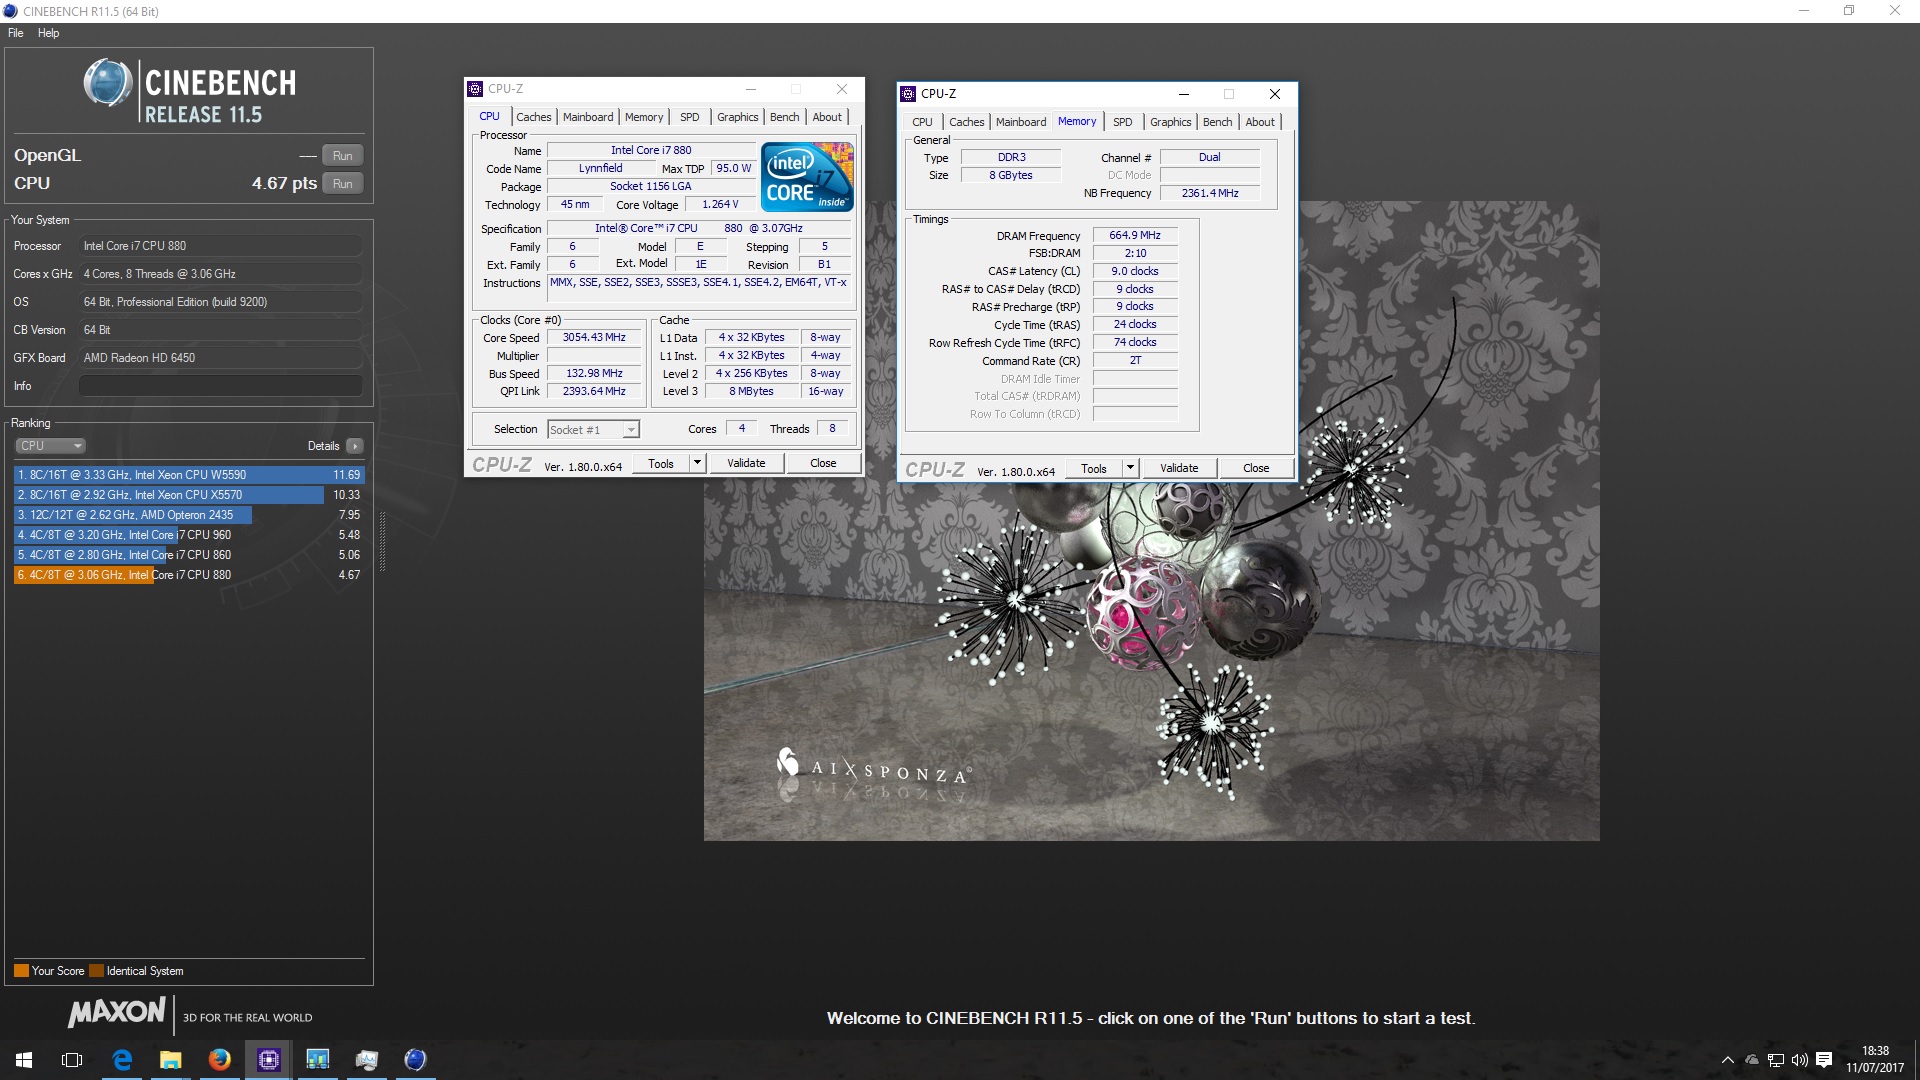Click the Intel Core i7 logo in CPU-Z
The image size is (1920, 1080).
click(x=807, y=176)
